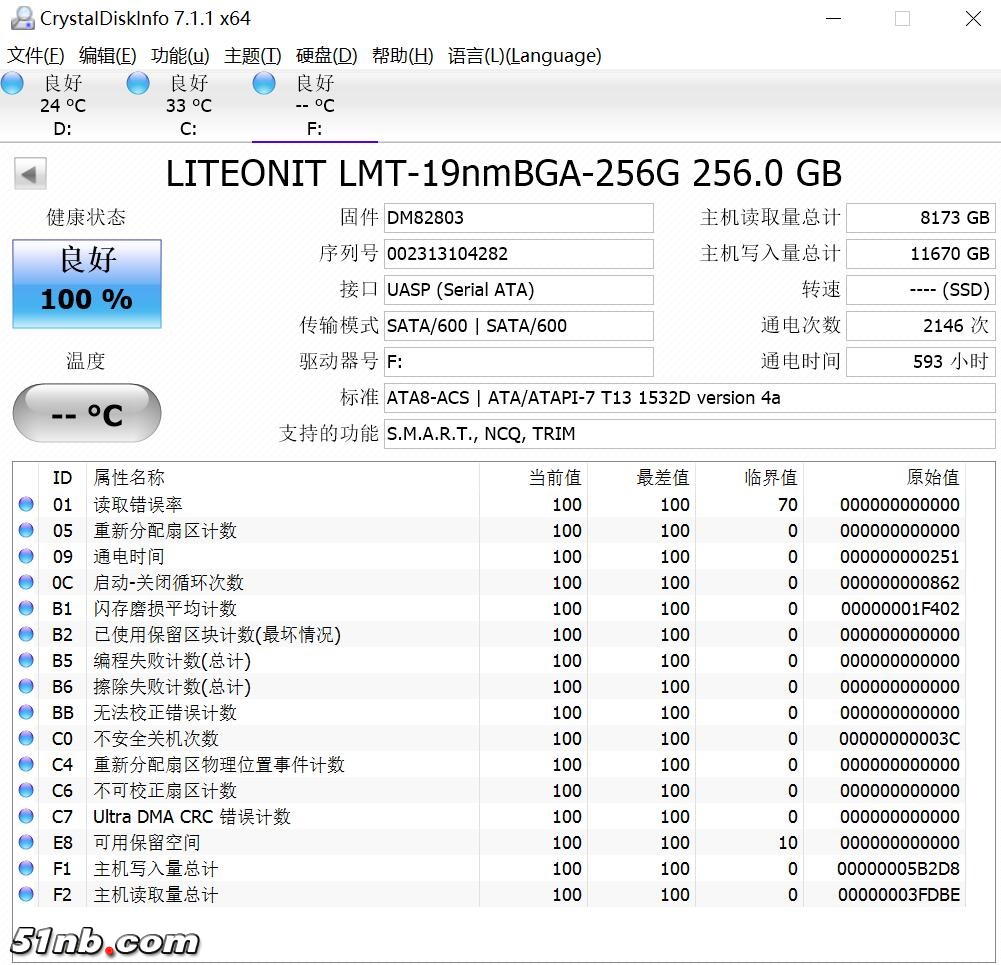Click status orb for 01 读取错误率
Screen dimensions: 1001x965
point(26,504)
